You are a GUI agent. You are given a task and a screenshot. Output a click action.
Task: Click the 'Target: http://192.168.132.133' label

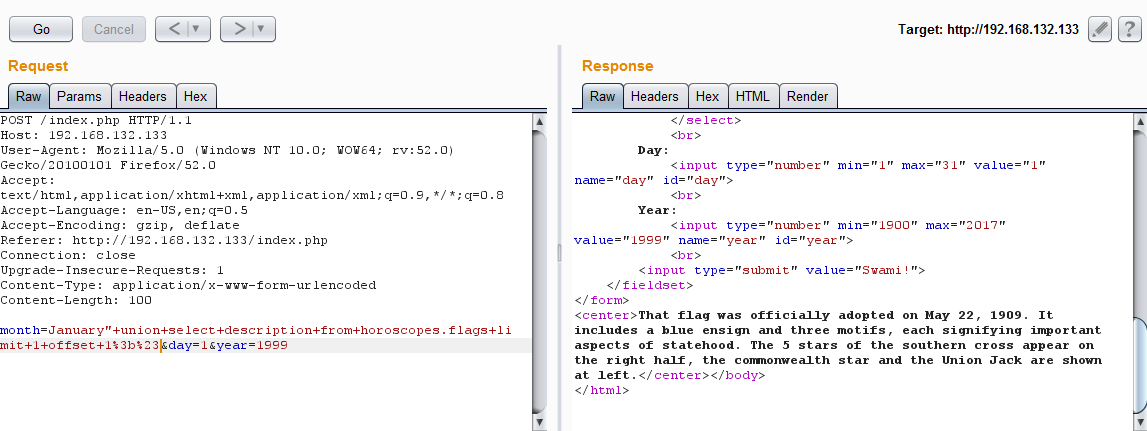pos(988,30)
